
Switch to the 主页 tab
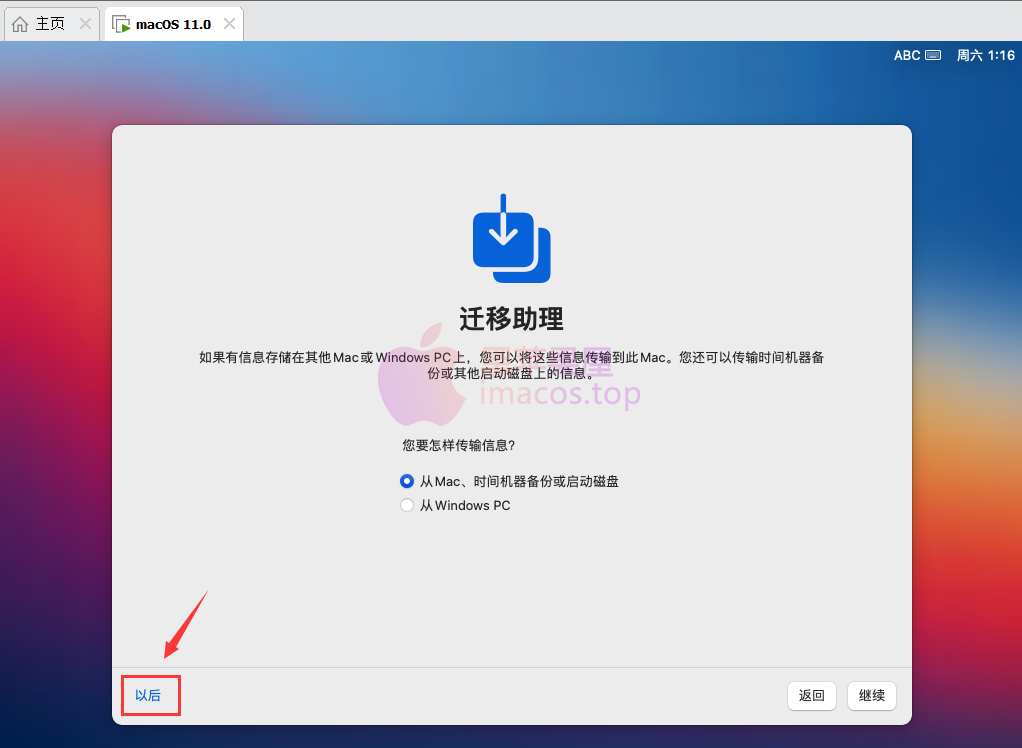pos(51,24)
